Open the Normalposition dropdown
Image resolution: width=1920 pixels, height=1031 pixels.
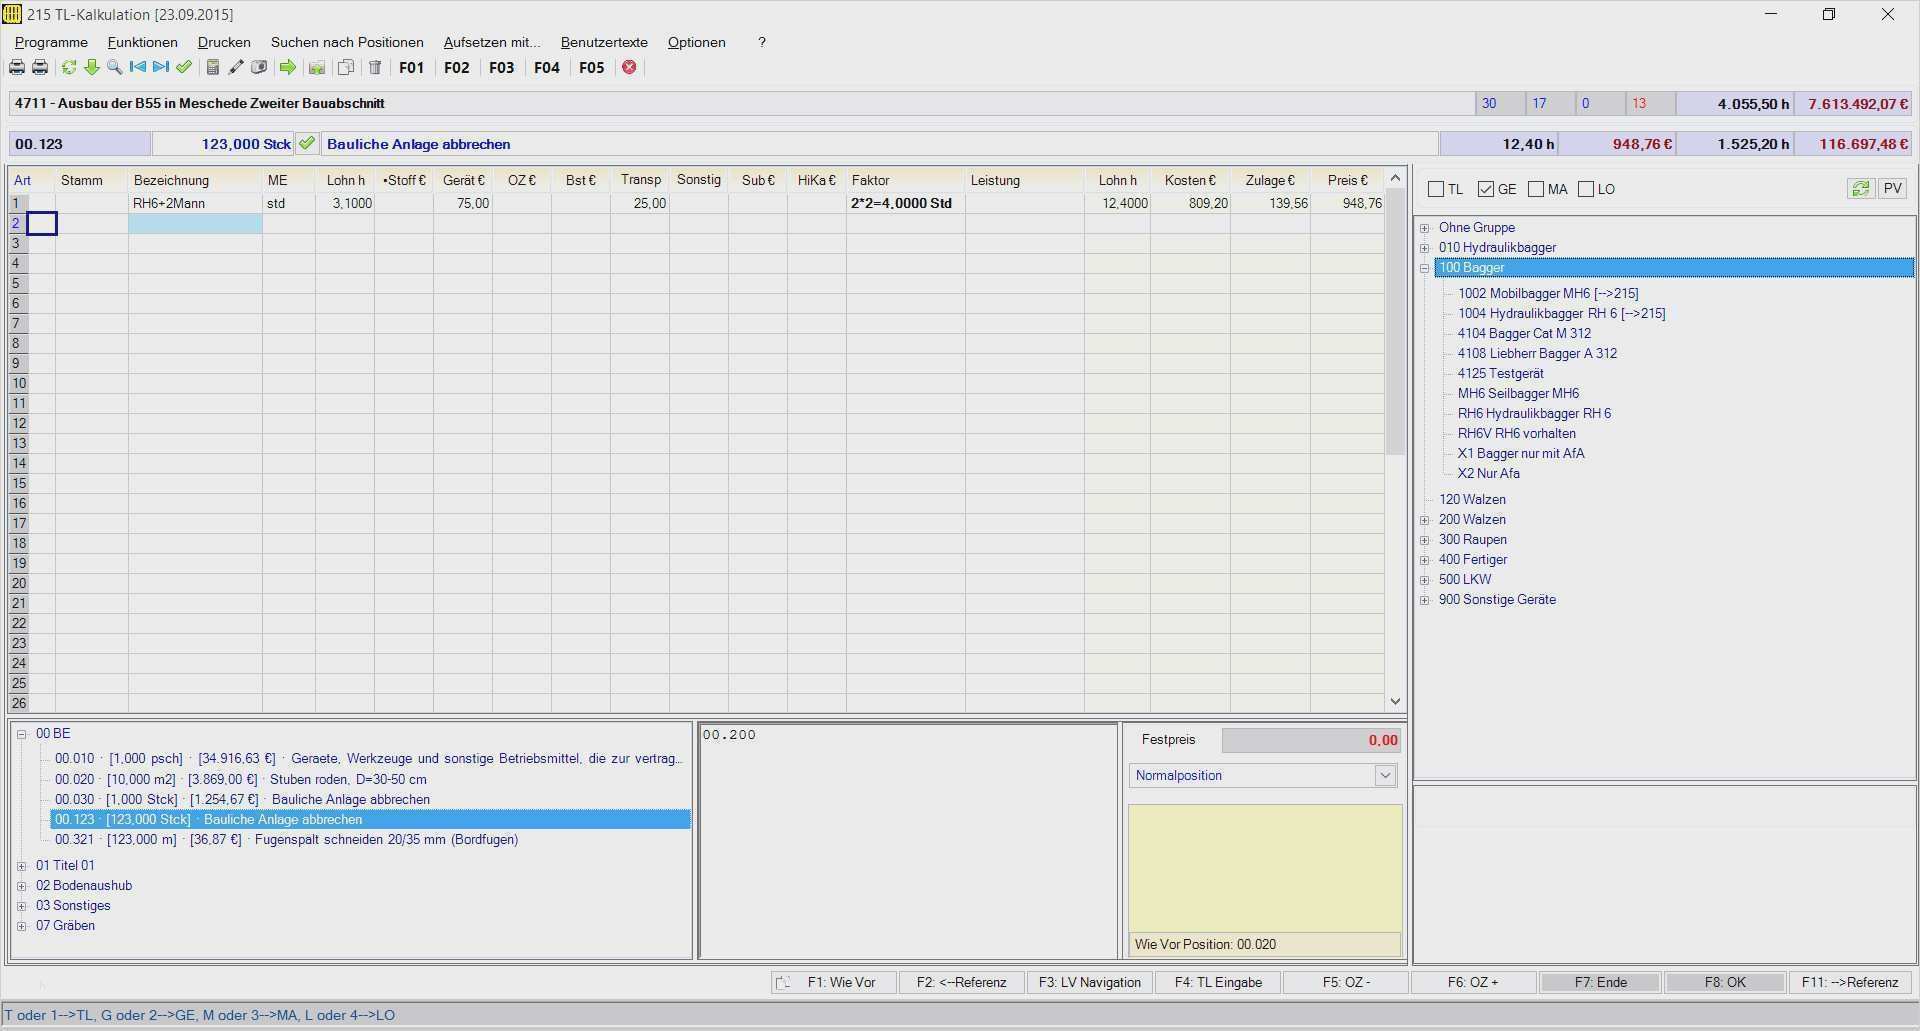point(1385,775)
